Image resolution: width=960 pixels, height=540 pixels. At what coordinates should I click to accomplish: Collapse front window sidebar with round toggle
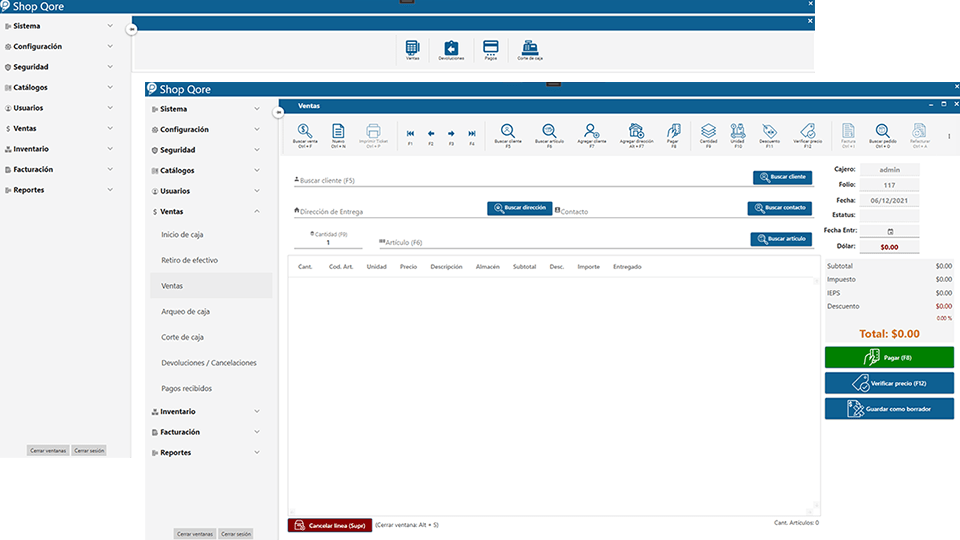(x=279, y=112)
